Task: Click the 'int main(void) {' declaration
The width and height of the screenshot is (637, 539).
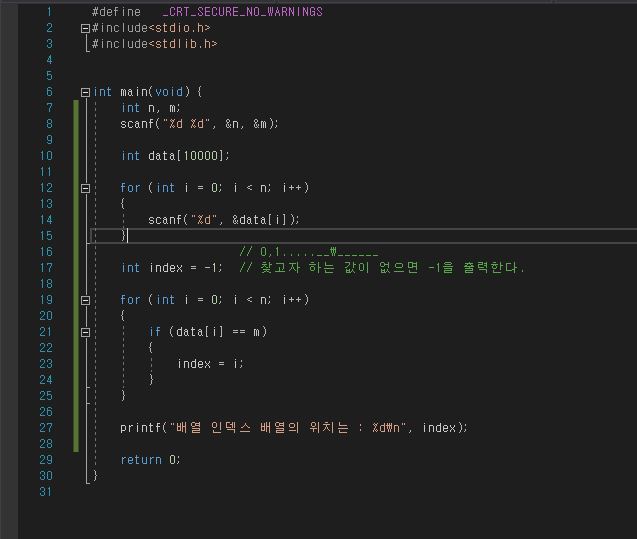Action: click(147, 92)
